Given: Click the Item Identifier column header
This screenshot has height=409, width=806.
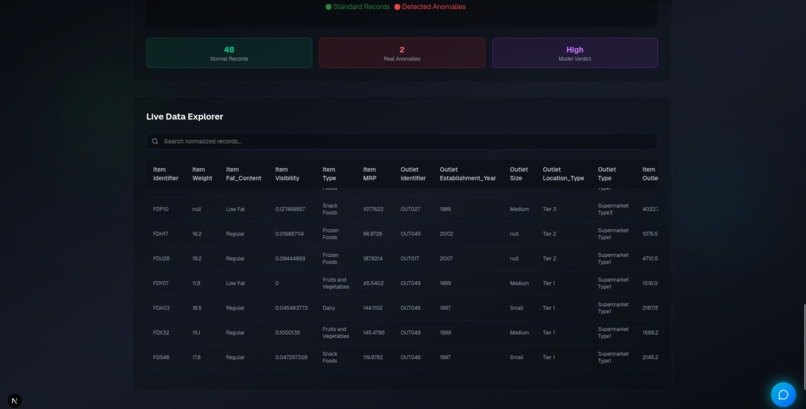Looking at the screenshot, I should tap(166, 174).
